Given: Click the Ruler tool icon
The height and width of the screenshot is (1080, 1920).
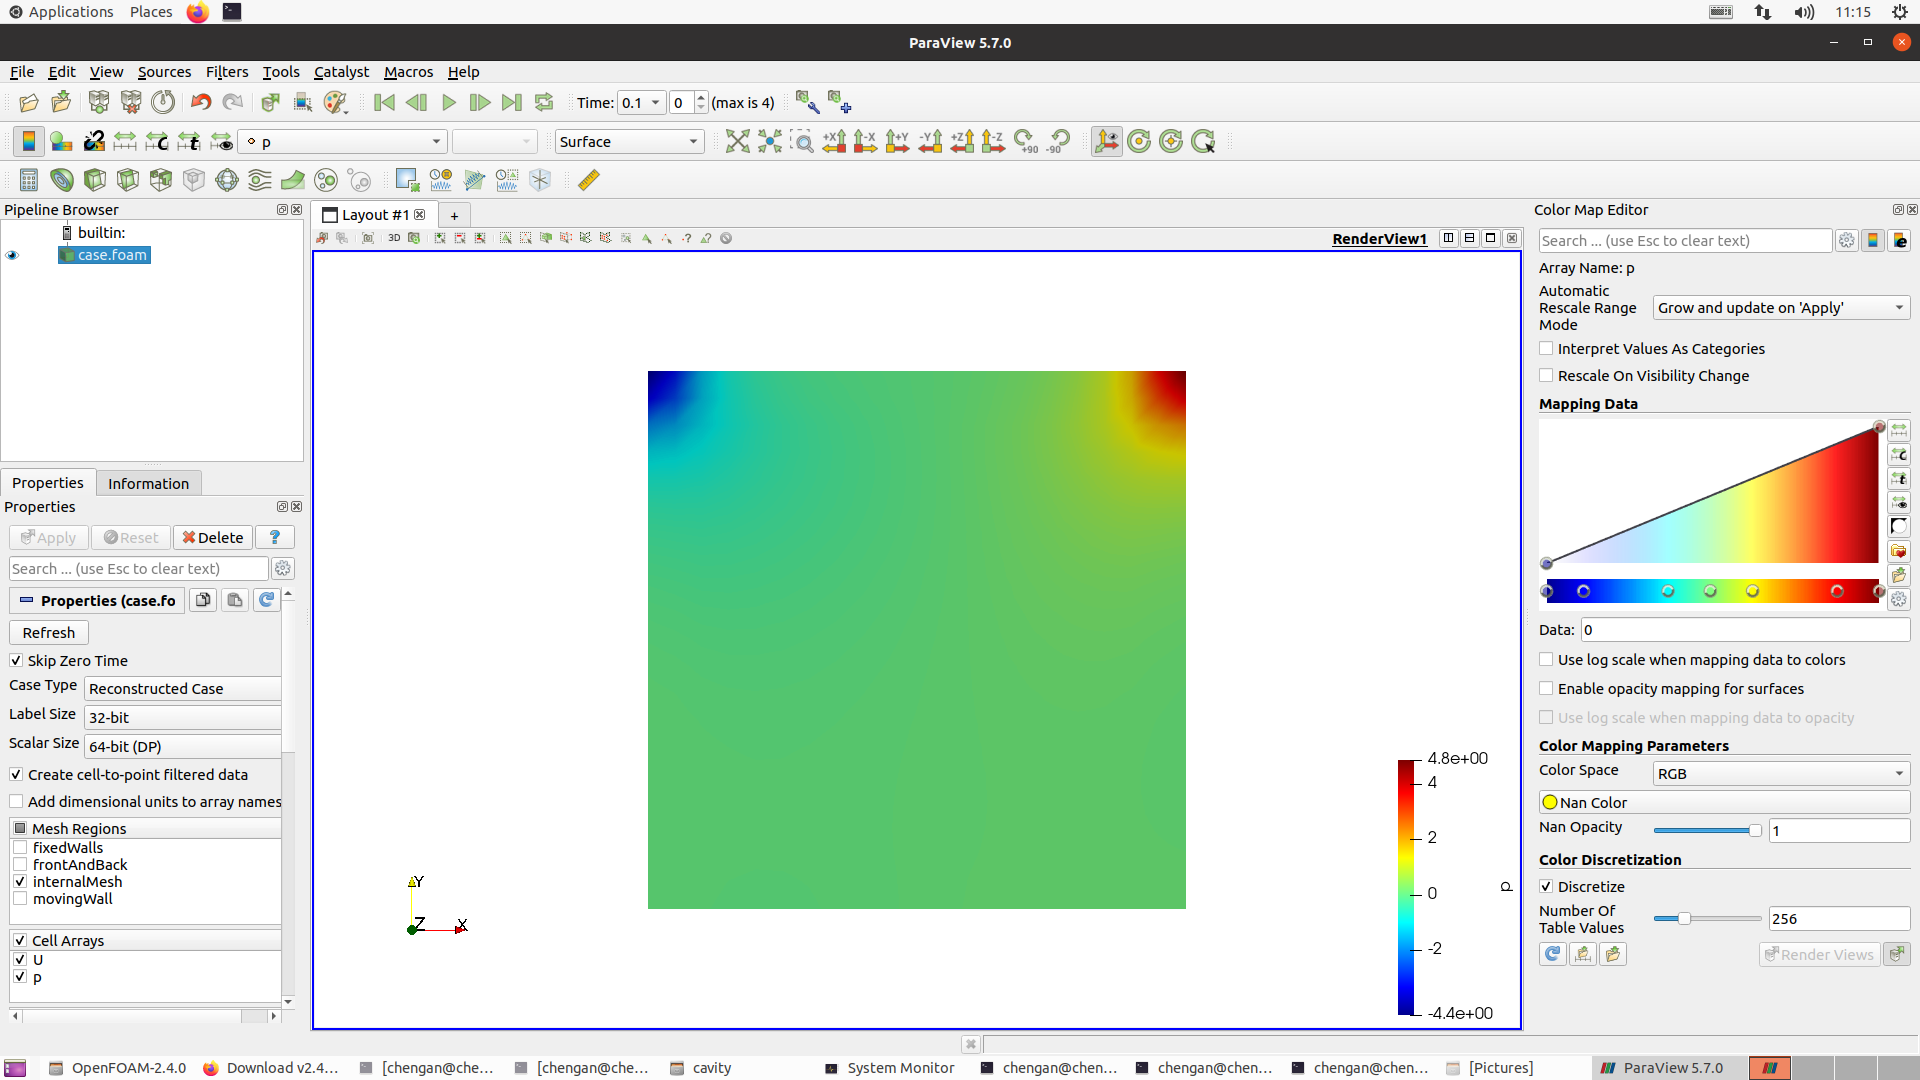Looking at the screenshot, I should point(589,180).
